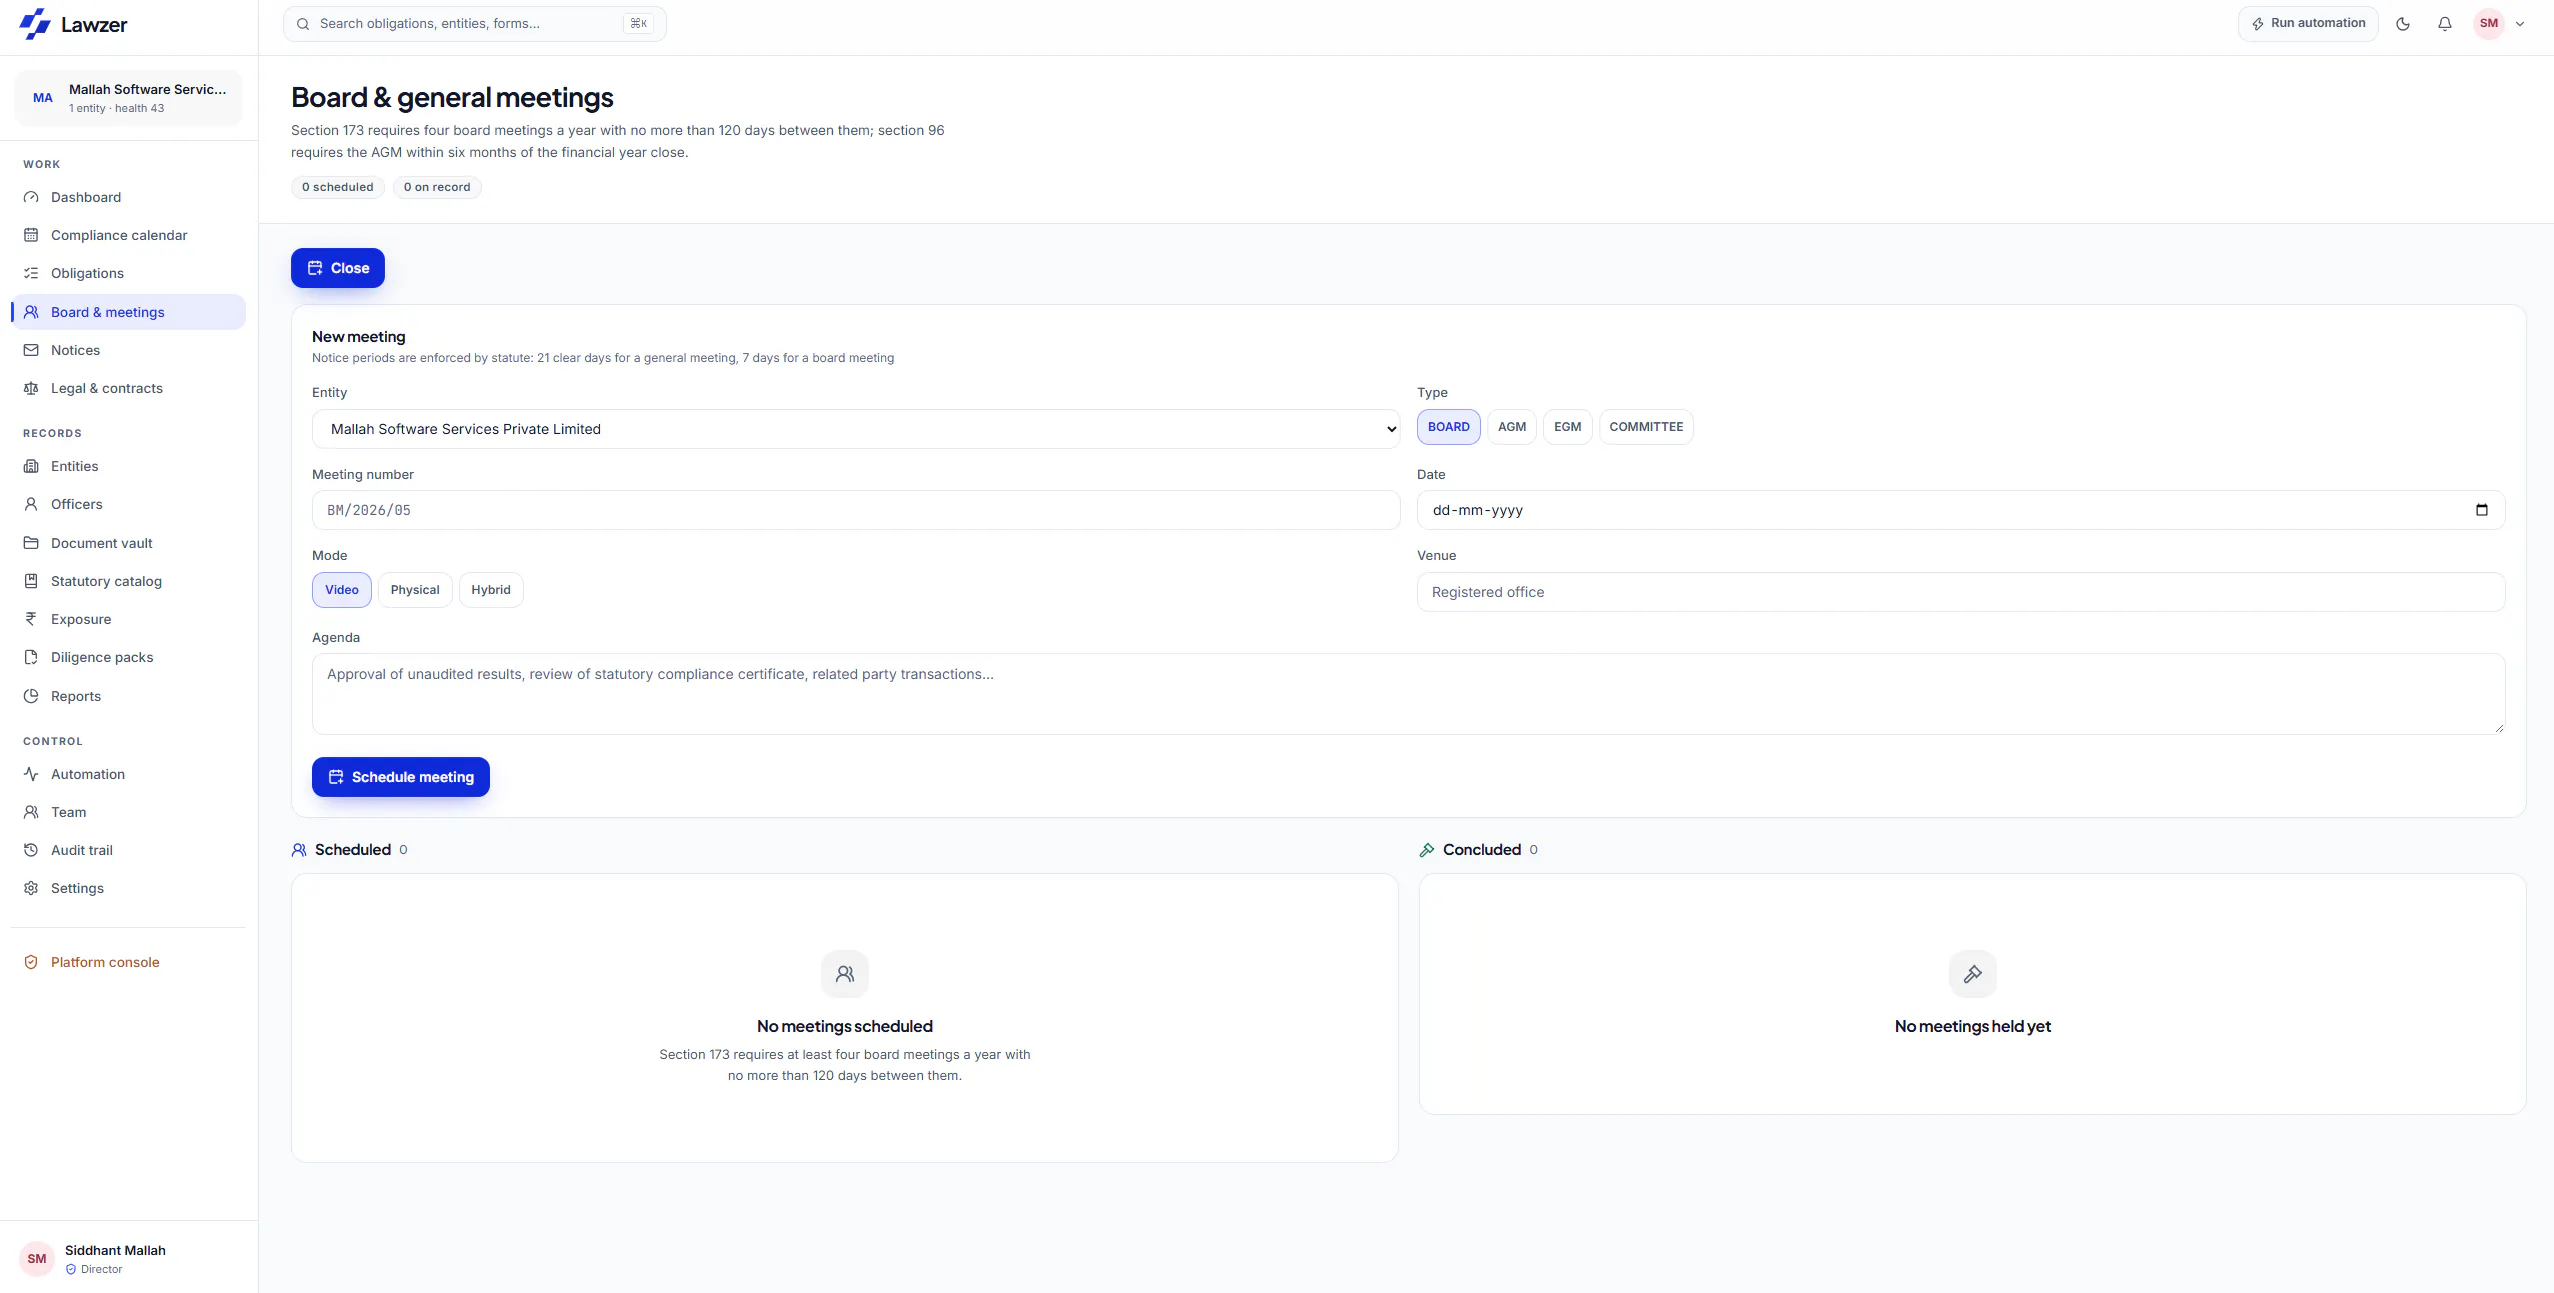Click the Date input field
The height and width of the screenshot is (1293, 2554).
coord(1961,510)
